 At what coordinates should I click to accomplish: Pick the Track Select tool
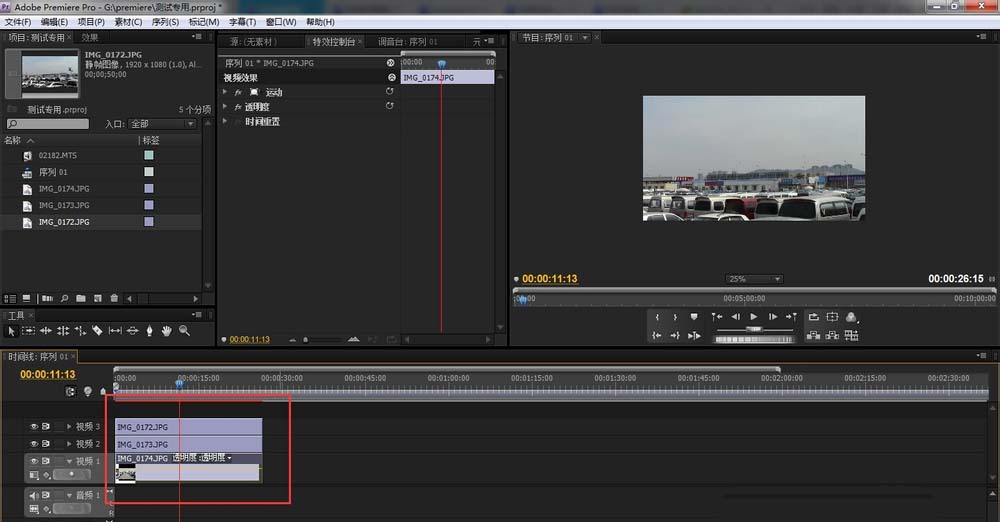click(x=29, y=330)
